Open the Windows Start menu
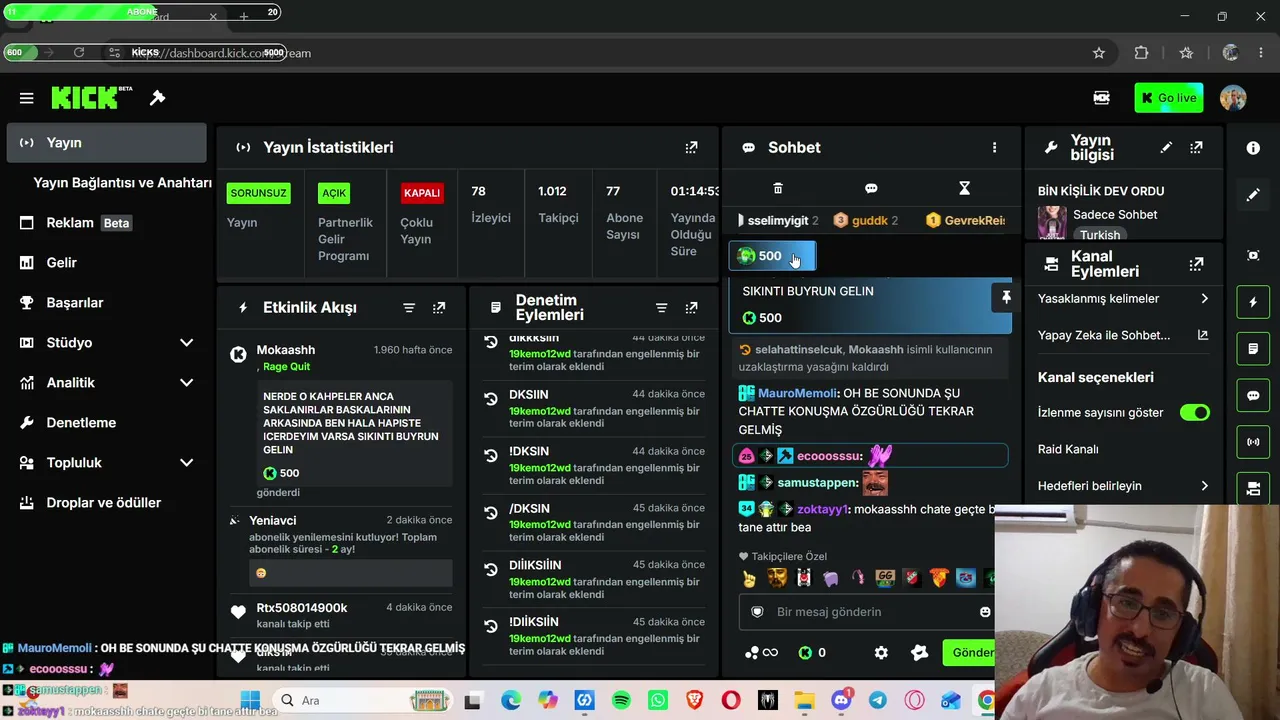This screenshot has height=720, width=1280. 250,701
